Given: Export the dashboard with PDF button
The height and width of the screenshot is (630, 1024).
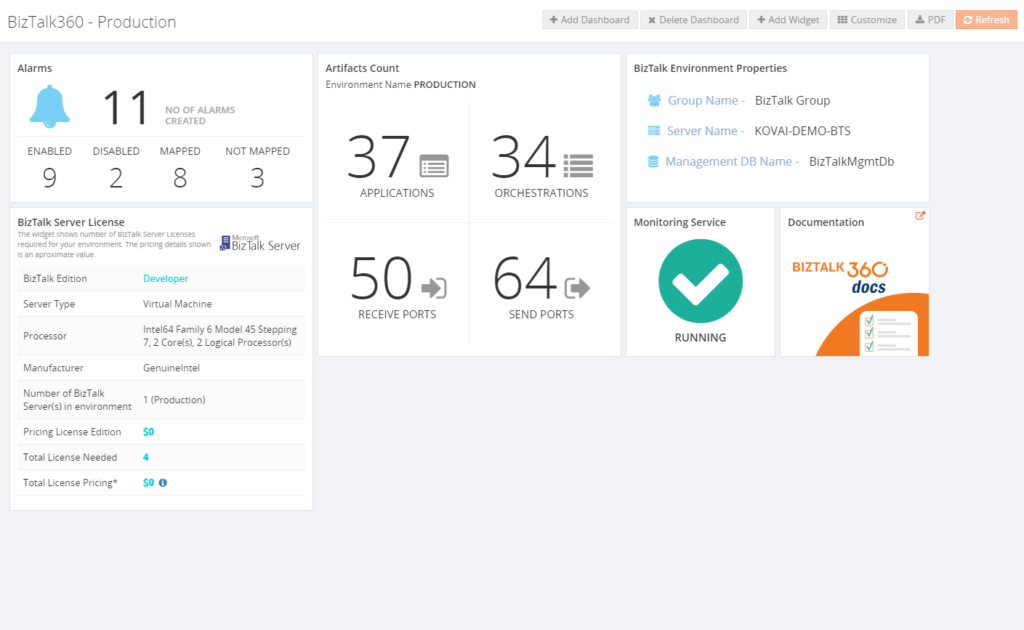Looking at the screenshot, I should tap(930, 20).
